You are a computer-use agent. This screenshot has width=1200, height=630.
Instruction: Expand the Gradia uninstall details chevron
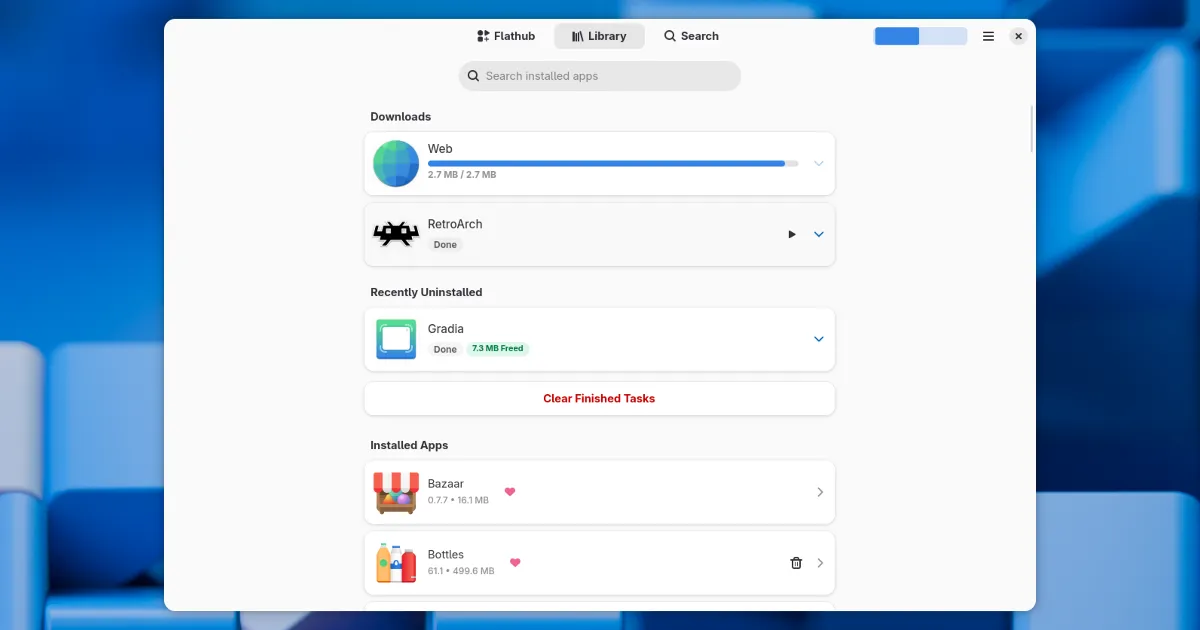tap(818, 339)
